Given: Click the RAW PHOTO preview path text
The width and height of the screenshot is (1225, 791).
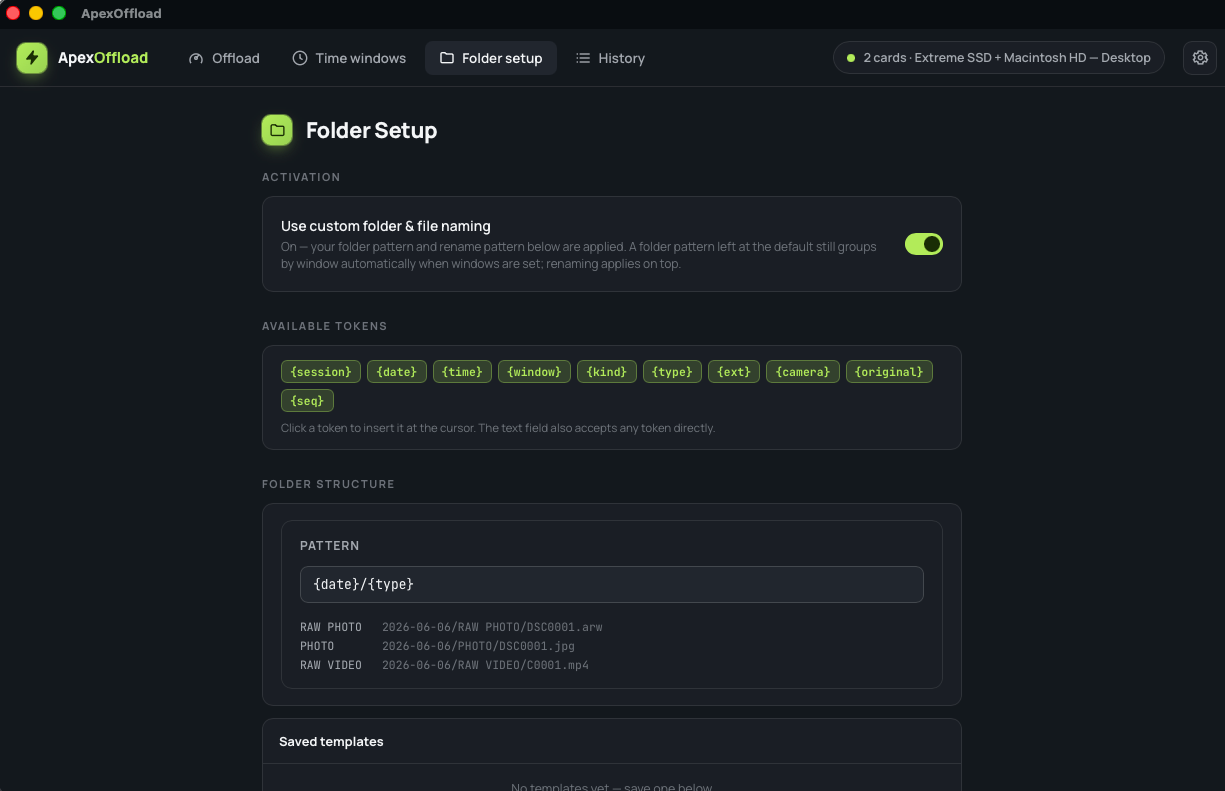Looking at the screenshot, I should (x=492, y=627).
